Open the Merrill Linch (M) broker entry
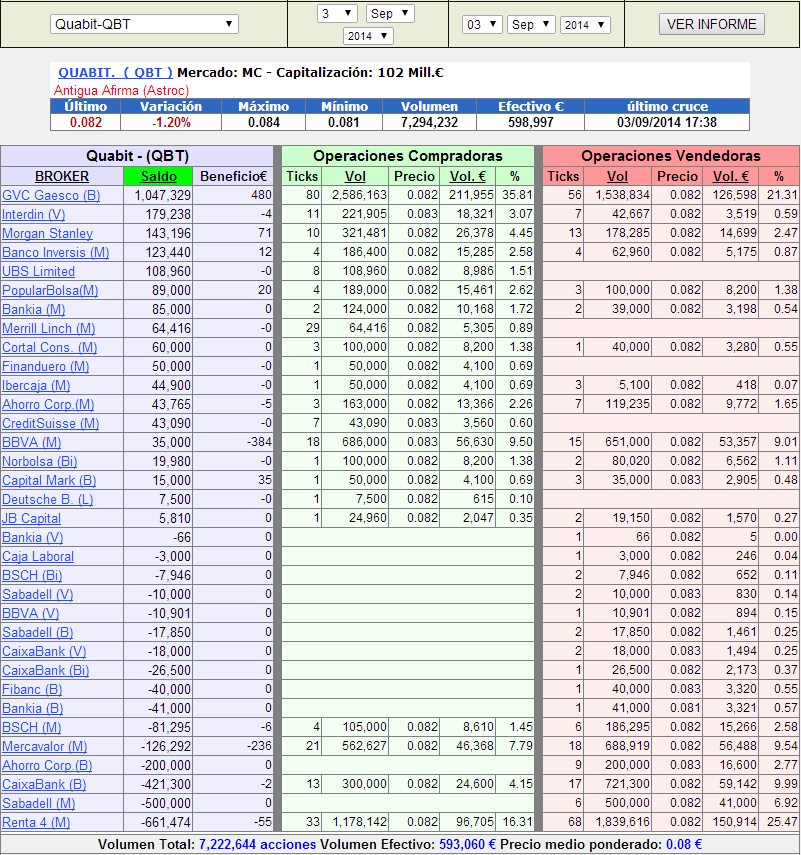801x855 pixels. (x=48, y=328)
